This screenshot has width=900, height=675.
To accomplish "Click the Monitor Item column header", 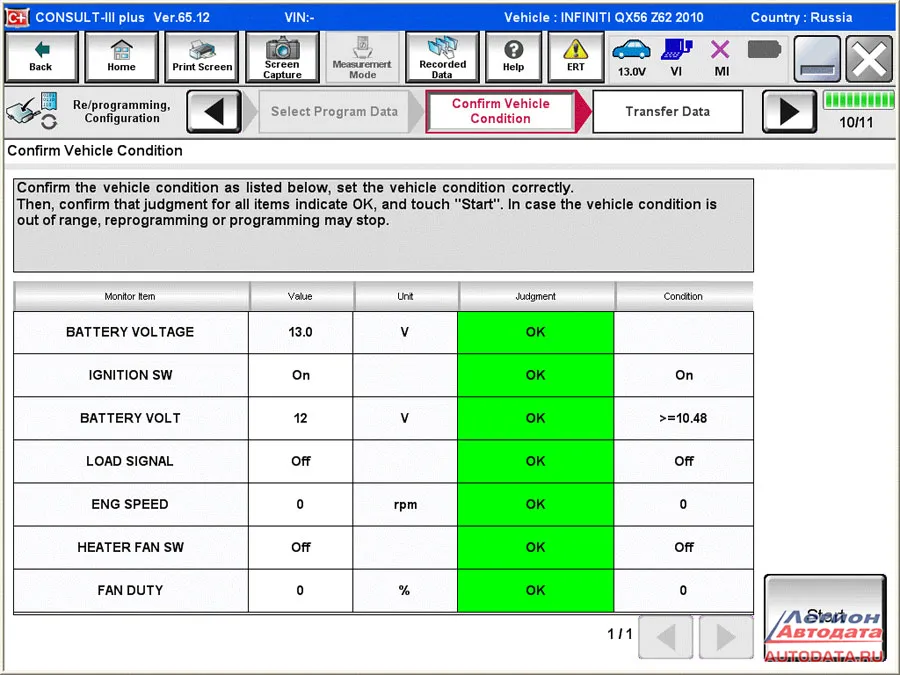I will 131,296.
